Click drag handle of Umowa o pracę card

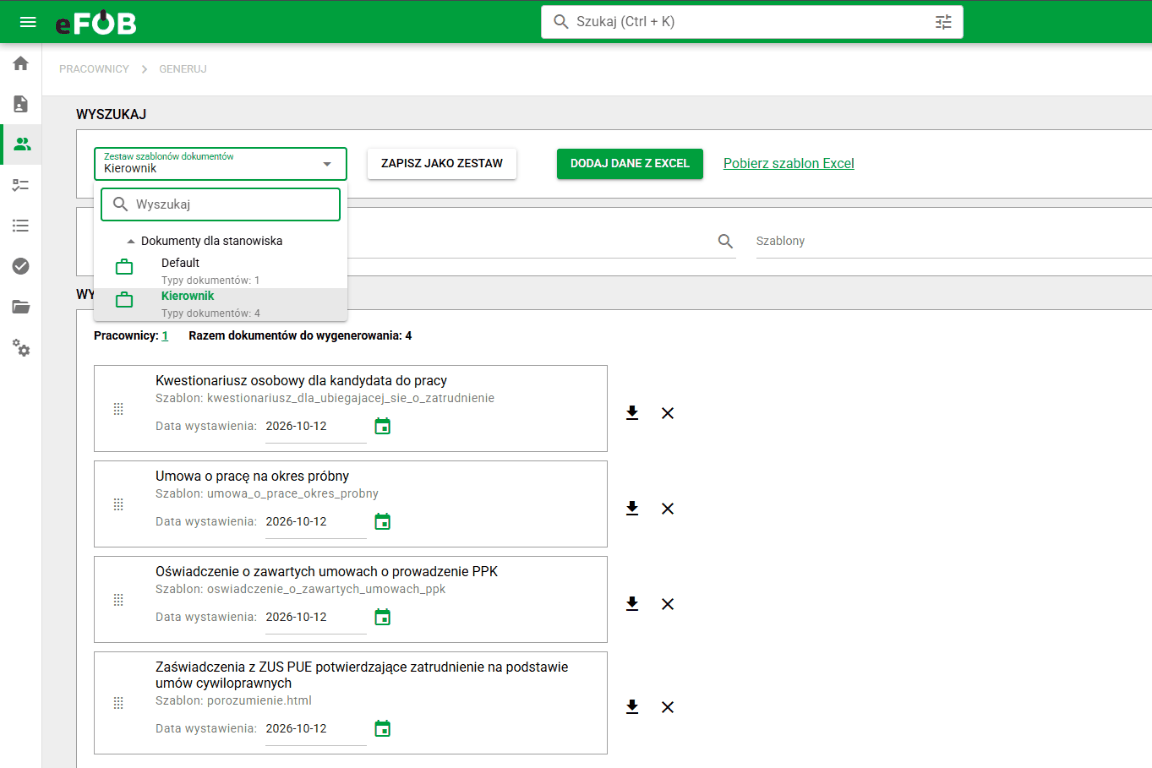point(118,505)
